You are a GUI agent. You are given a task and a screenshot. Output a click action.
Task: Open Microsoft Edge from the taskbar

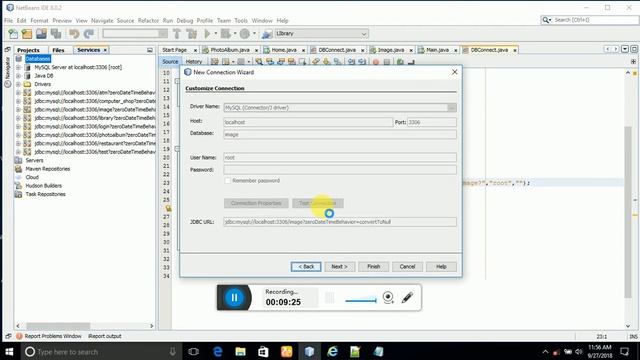tap(218, 351)
